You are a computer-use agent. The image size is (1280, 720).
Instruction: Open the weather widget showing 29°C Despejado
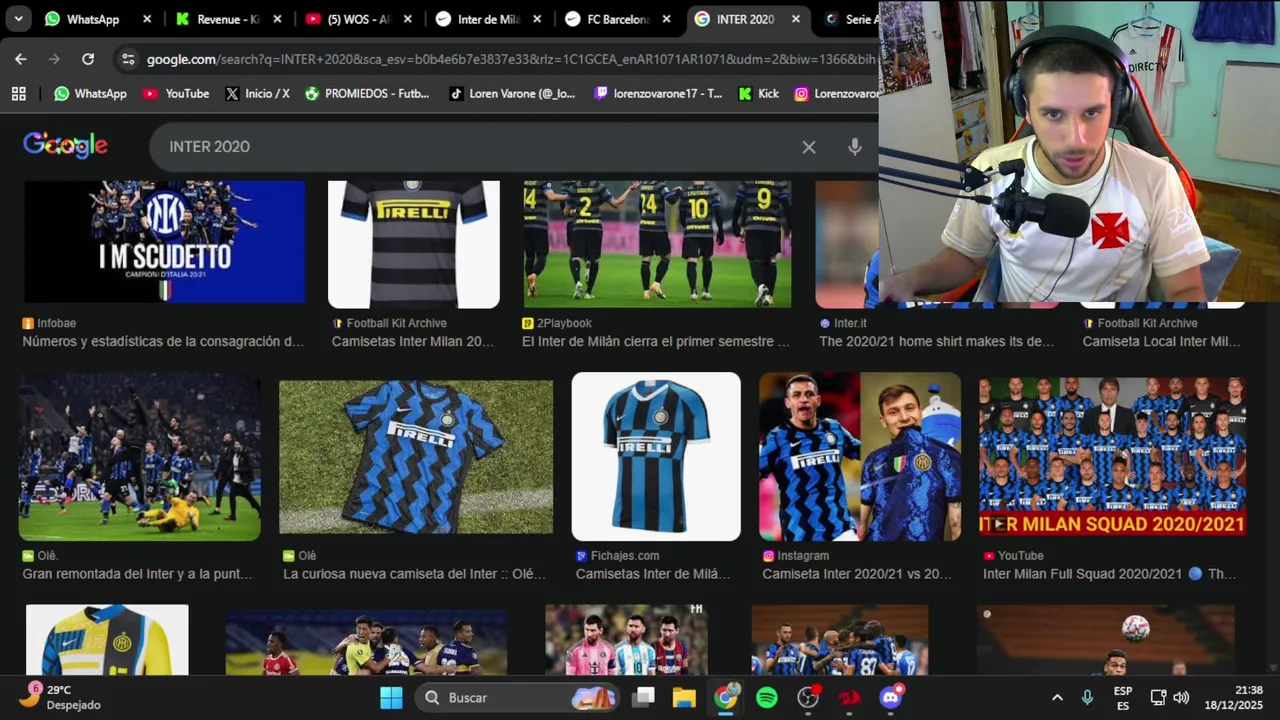[62, 697]
